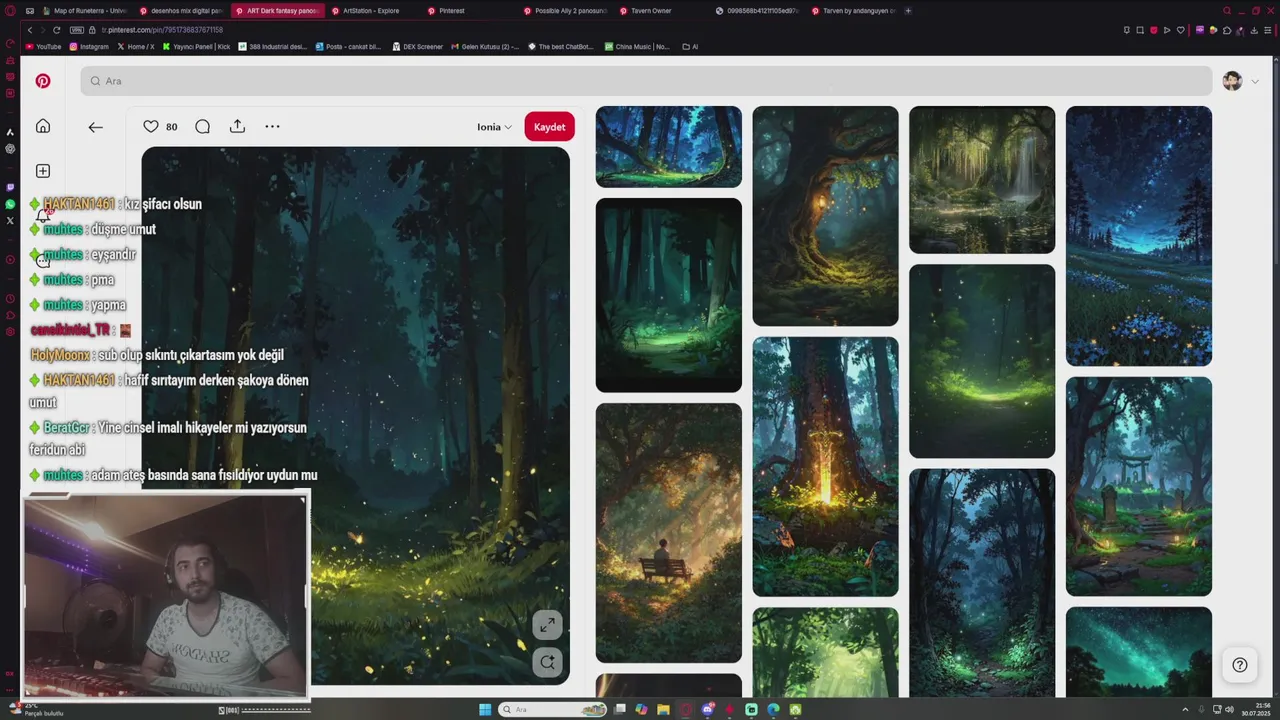
Task: Click the Opera logo menu icon
Action: [10, 11]
